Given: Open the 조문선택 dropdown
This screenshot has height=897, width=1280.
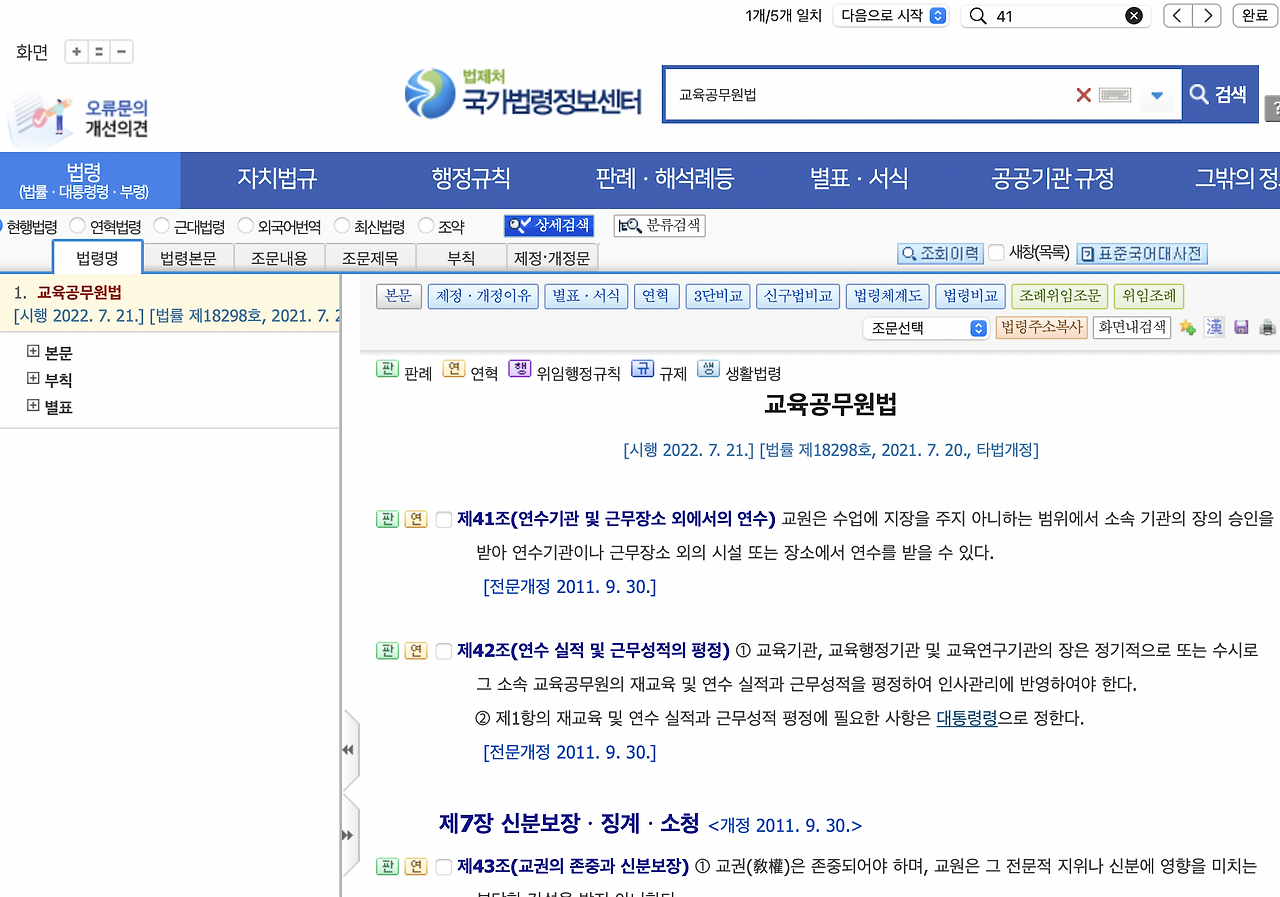Looking at the screenshot, I should pos(925,328).
